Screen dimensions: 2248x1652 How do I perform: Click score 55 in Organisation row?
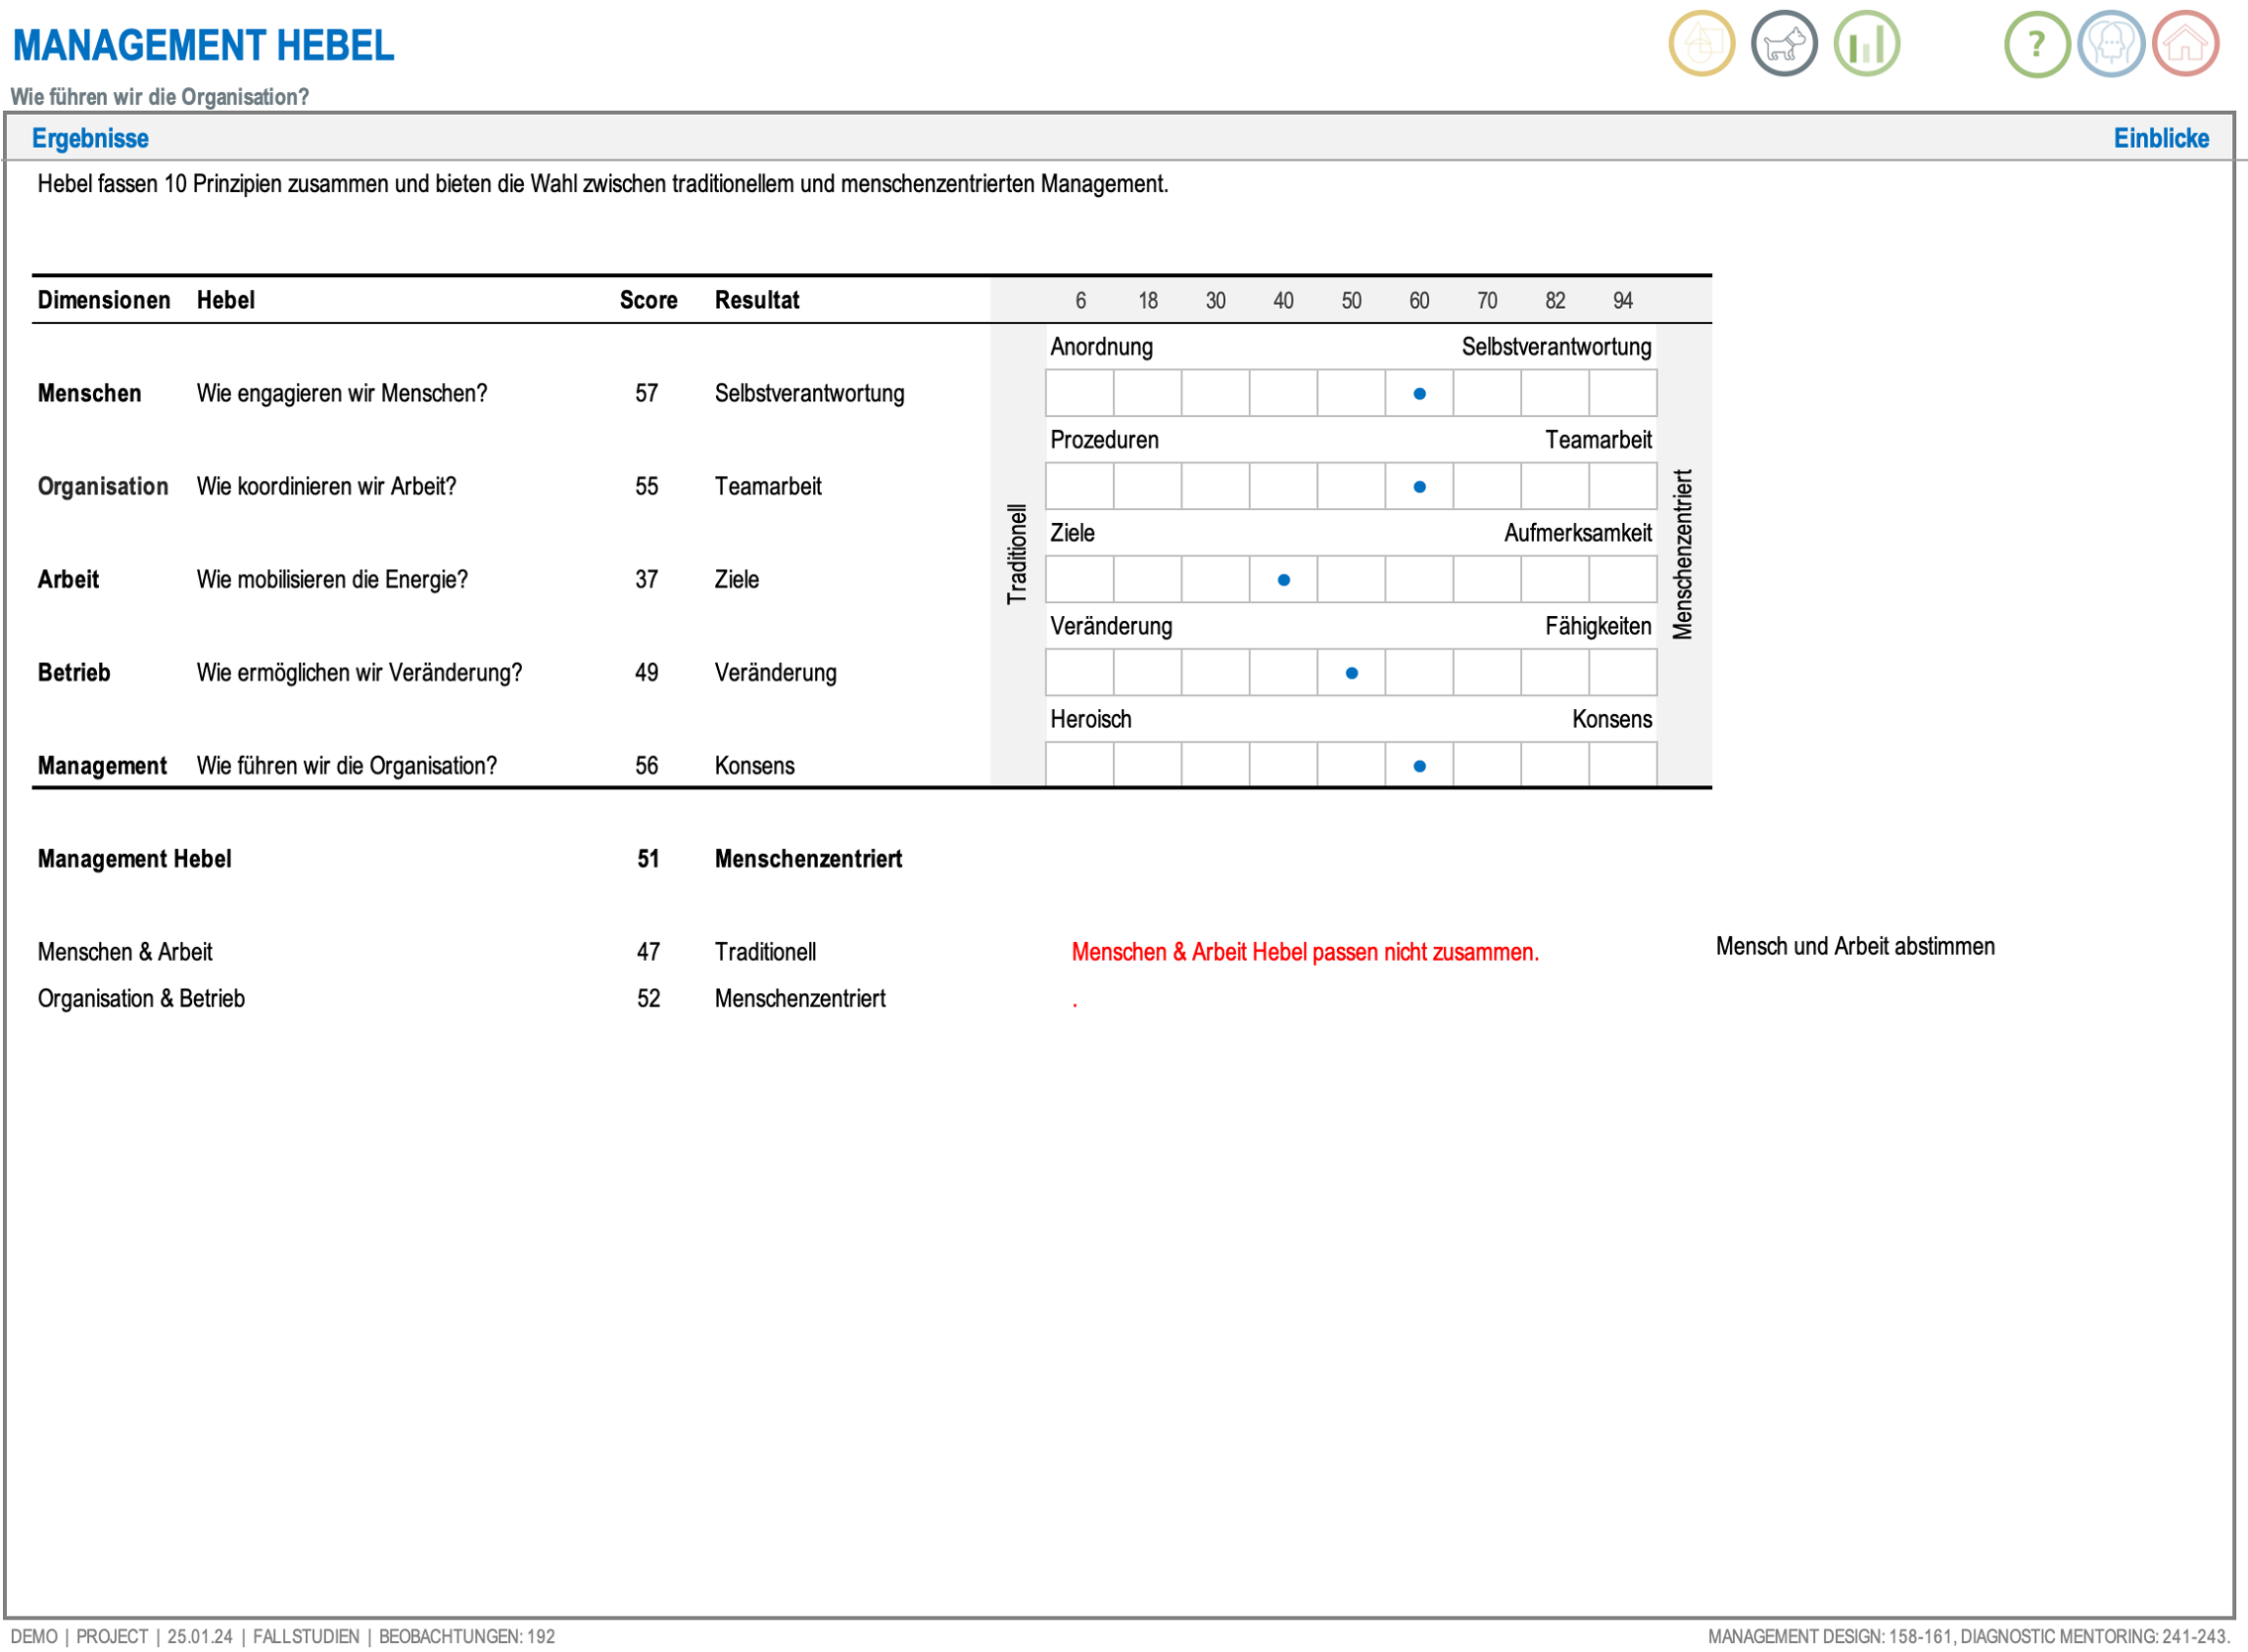point(646,487)
